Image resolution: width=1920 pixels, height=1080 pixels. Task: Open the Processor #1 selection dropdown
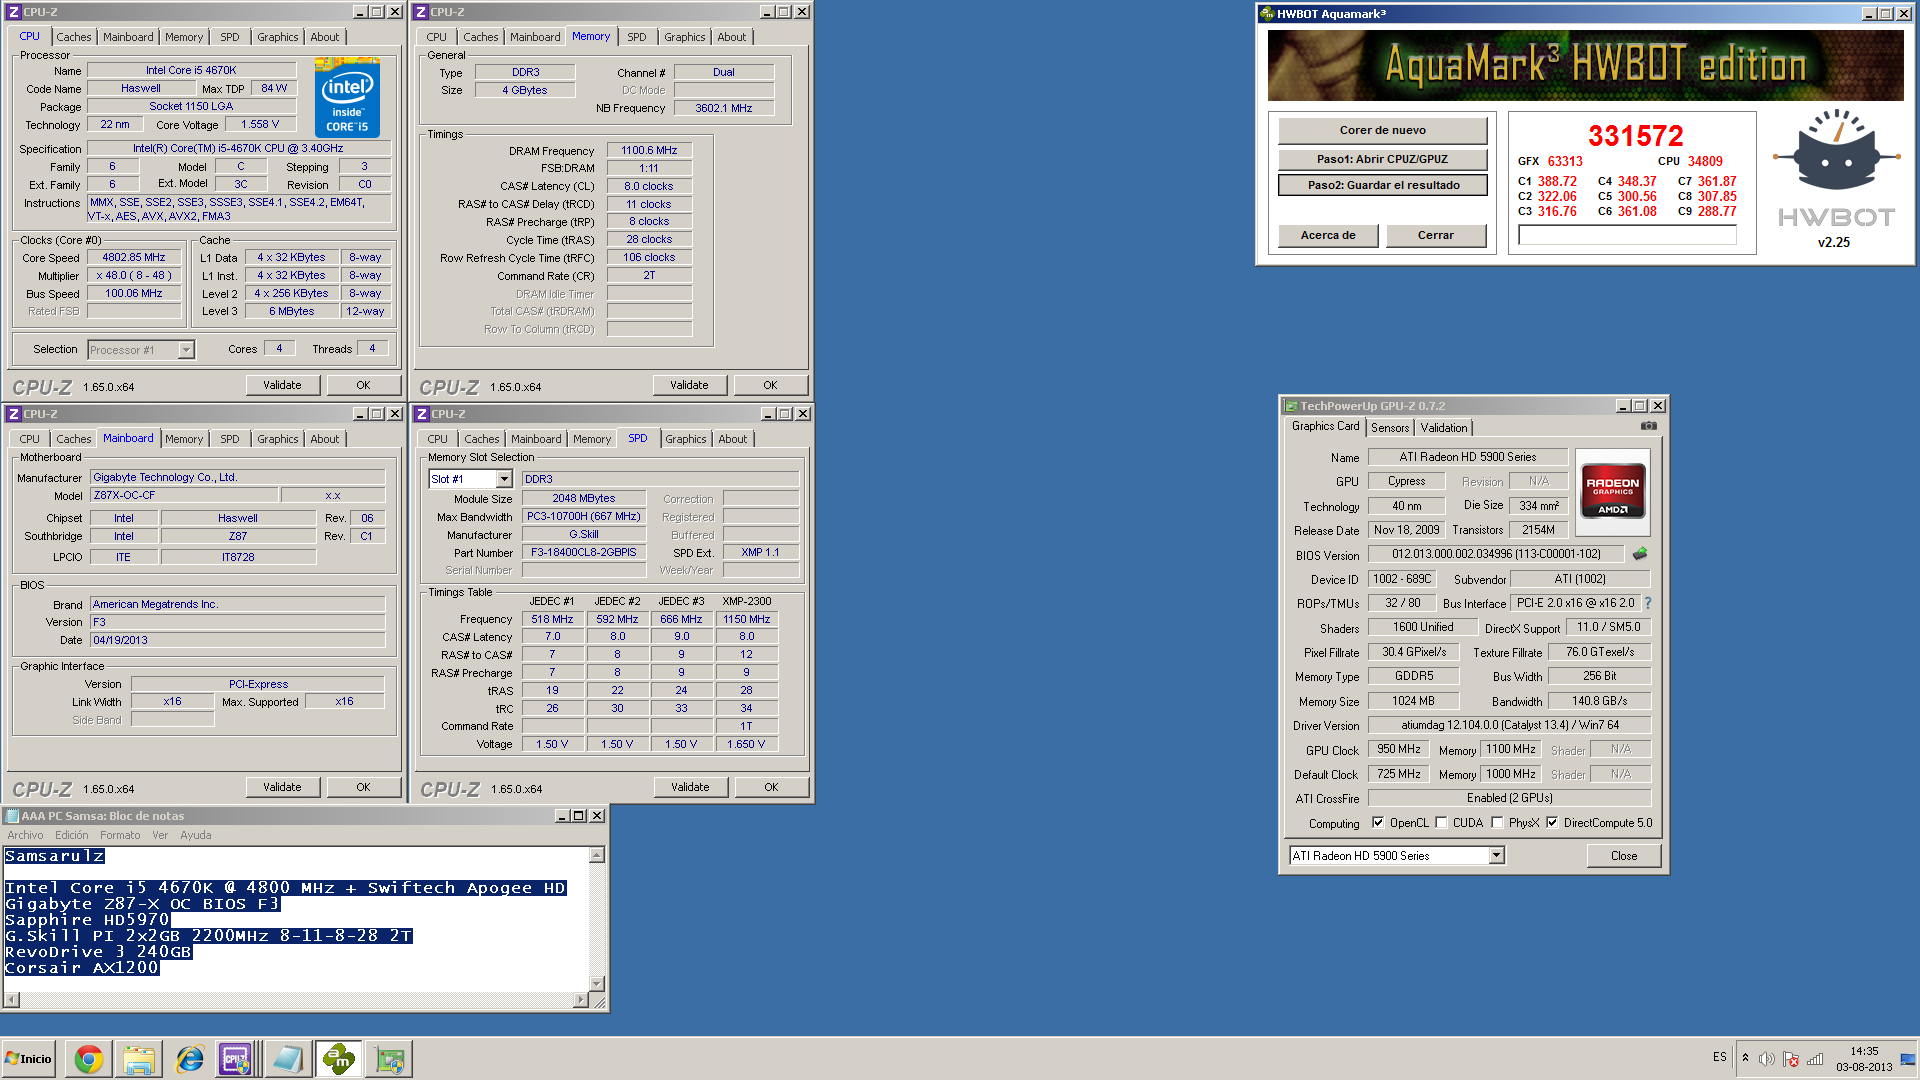[186, 350]
